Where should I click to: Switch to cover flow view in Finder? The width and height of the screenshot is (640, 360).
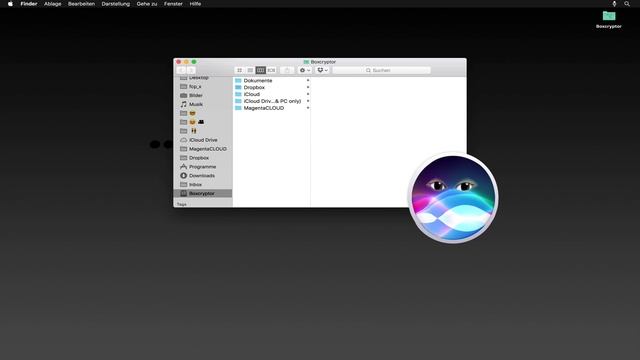pos(271,70)
